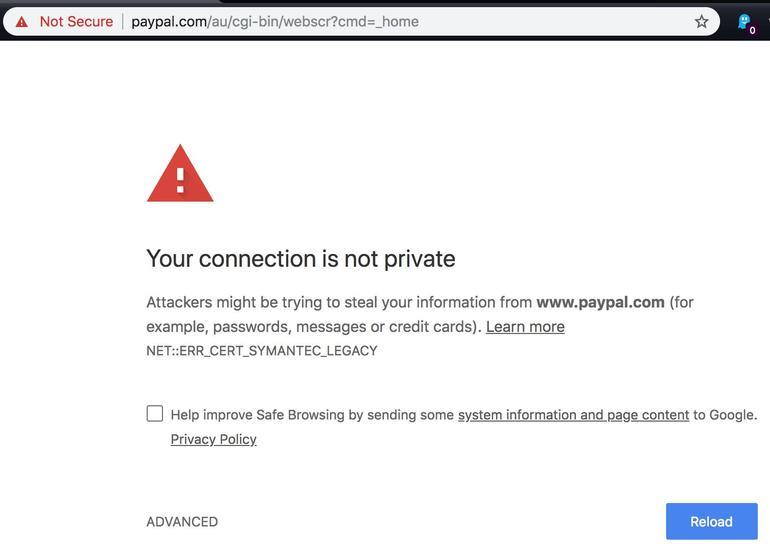Click the Not Secure warning triangle in address bar

tap(21, 22)
